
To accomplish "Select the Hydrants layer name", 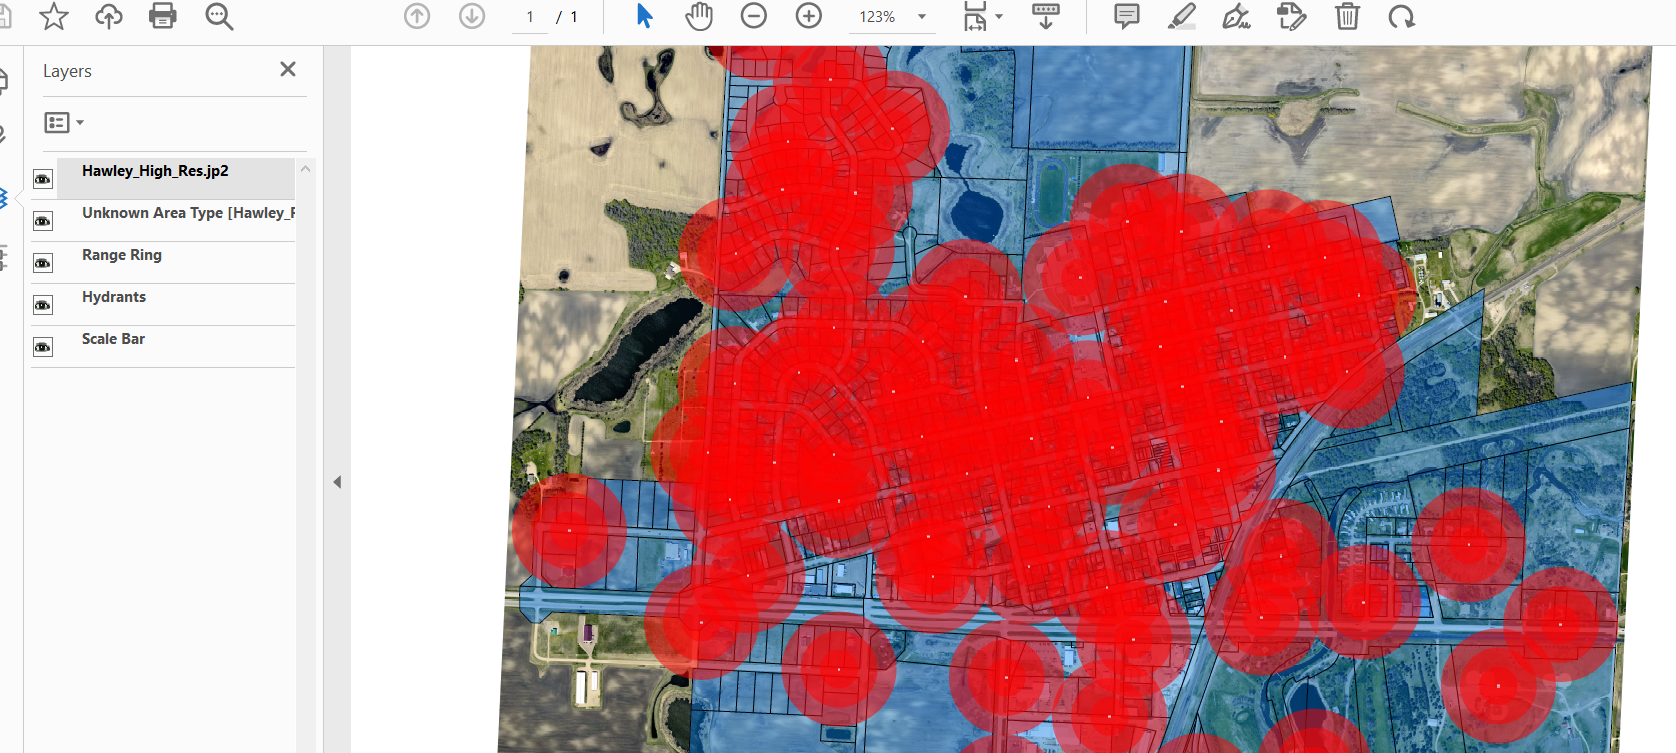I will pos(114,297).
